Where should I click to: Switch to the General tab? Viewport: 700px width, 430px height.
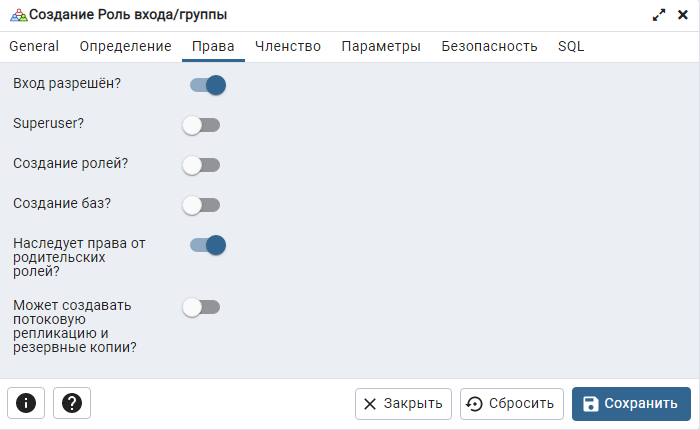pos(34,46)
